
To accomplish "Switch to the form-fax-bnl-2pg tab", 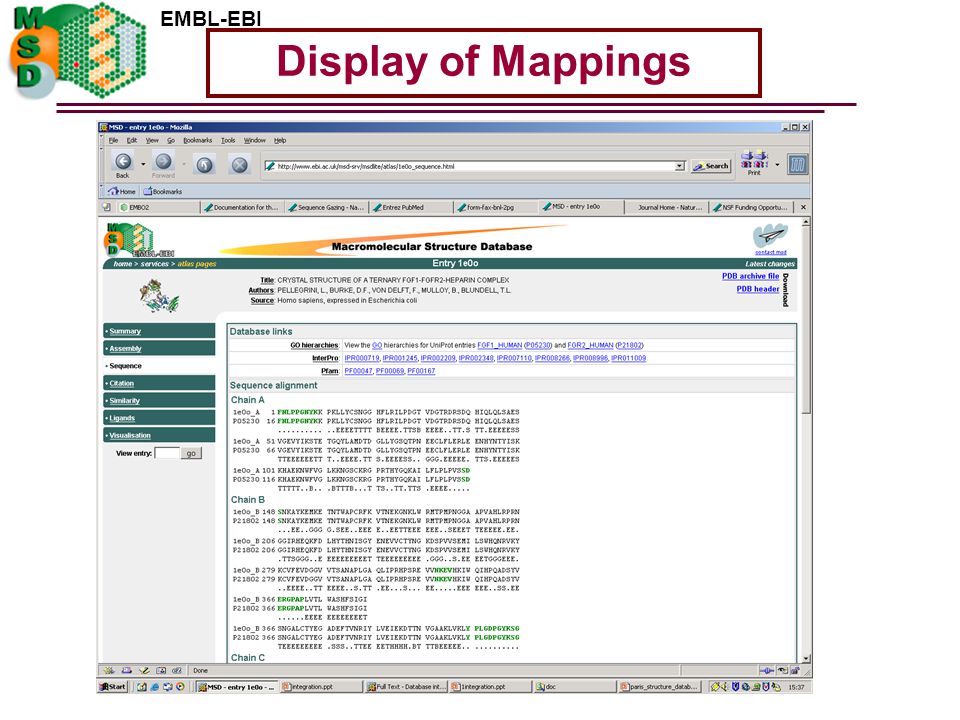I will click(495, 208).
